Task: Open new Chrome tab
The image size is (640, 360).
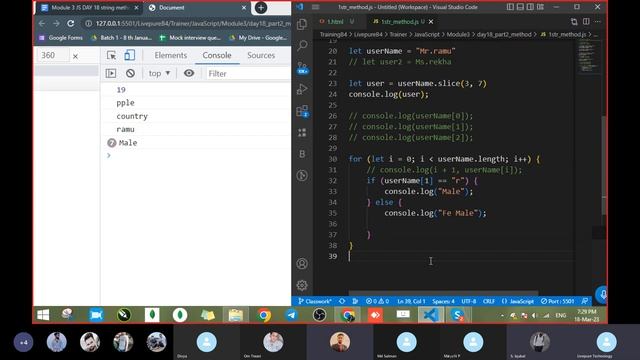Action: (261, 7)
